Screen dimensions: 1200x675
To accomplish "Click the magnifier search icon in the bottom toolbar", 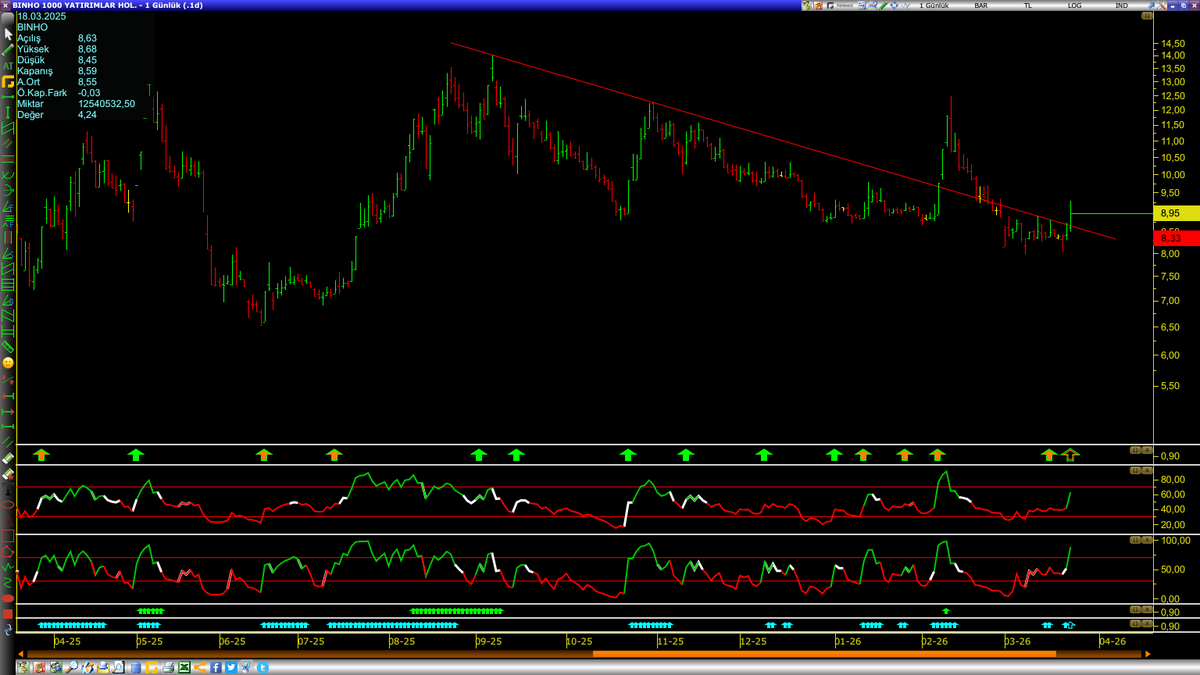I will pos(72,667).
